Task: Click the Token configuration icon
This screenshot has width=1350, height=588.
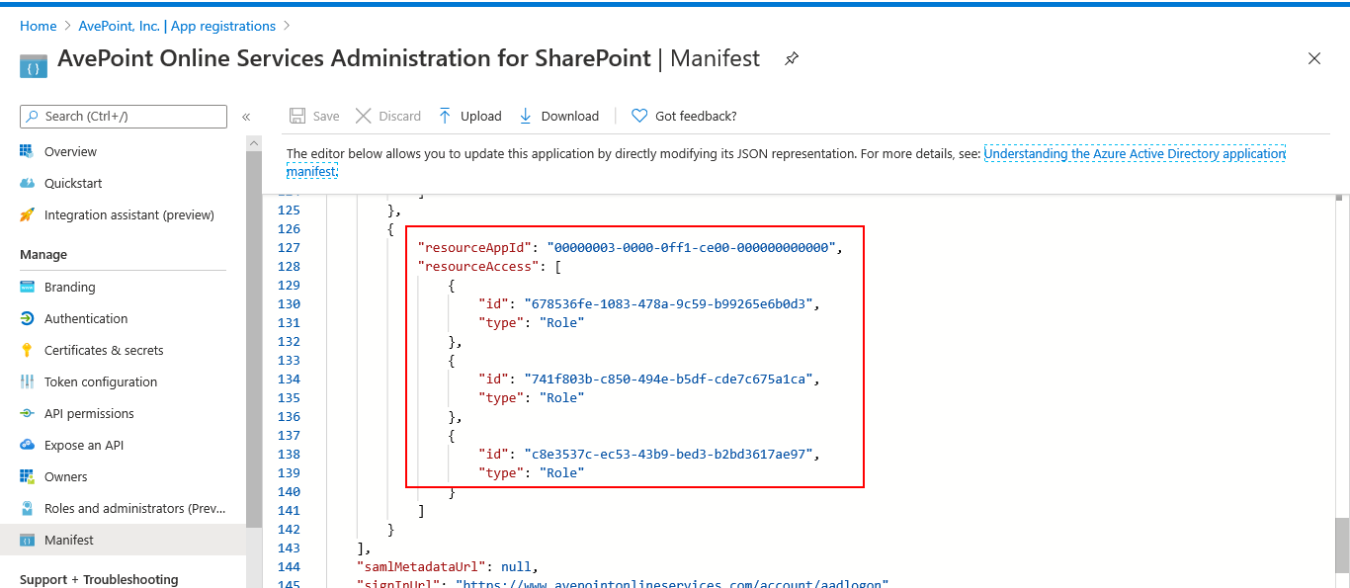Action: [27, 382]
